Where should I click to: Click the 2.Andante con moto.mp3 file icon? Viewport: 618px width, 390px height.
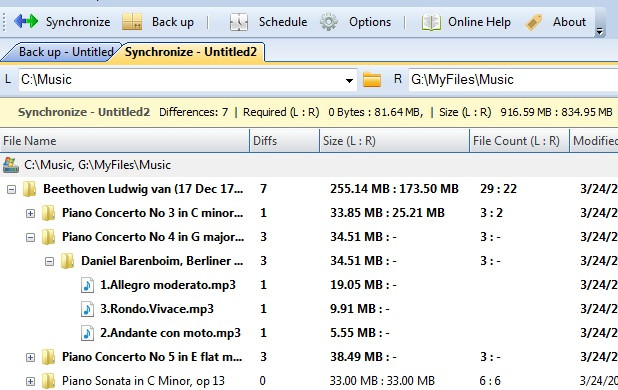coord(87,333)
